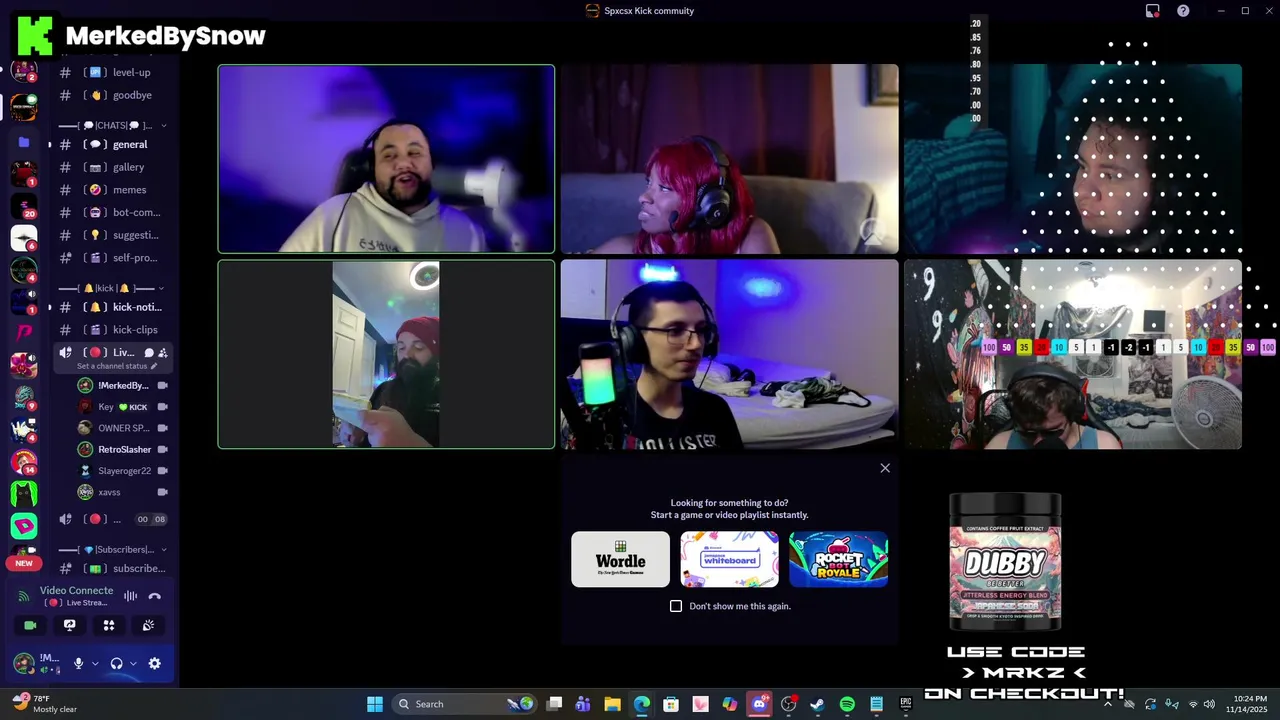Show hidden icons in system tray

coord(1107,704)
